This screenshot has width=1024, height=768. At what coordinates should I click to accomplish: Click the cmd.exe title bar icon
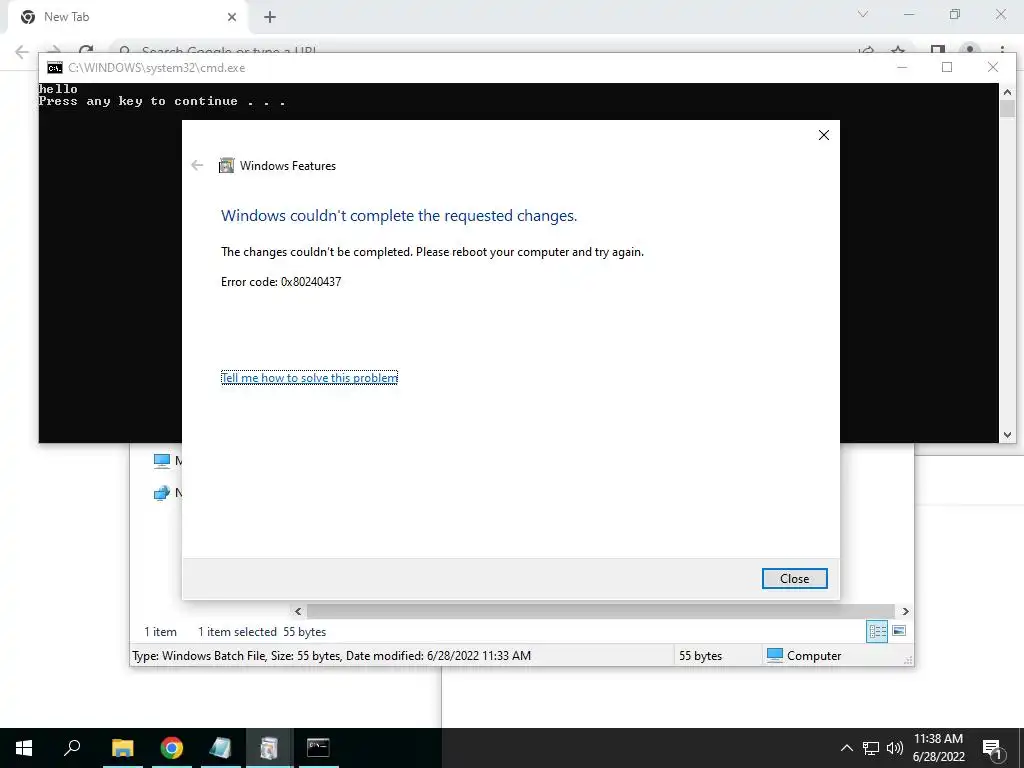55,68
